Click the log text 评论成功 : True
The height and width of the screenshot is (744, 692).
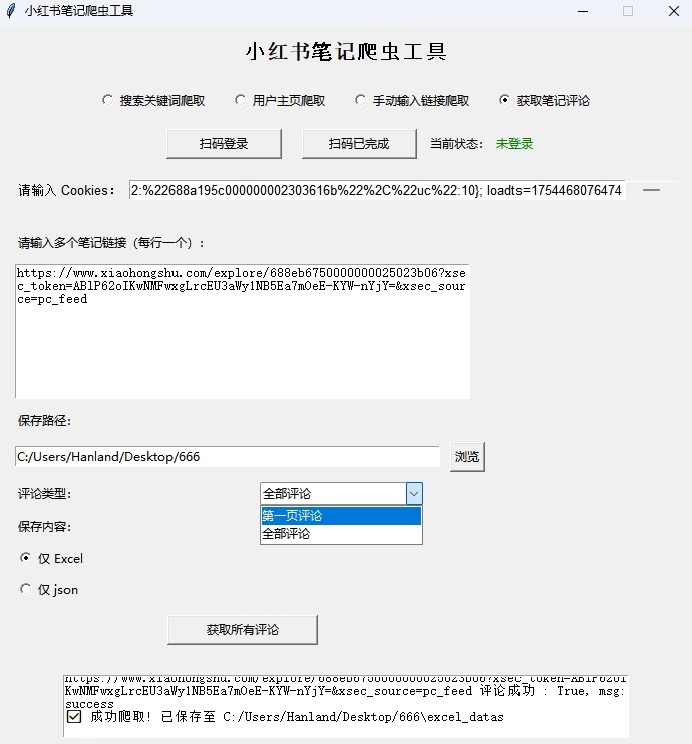[534, 690]
